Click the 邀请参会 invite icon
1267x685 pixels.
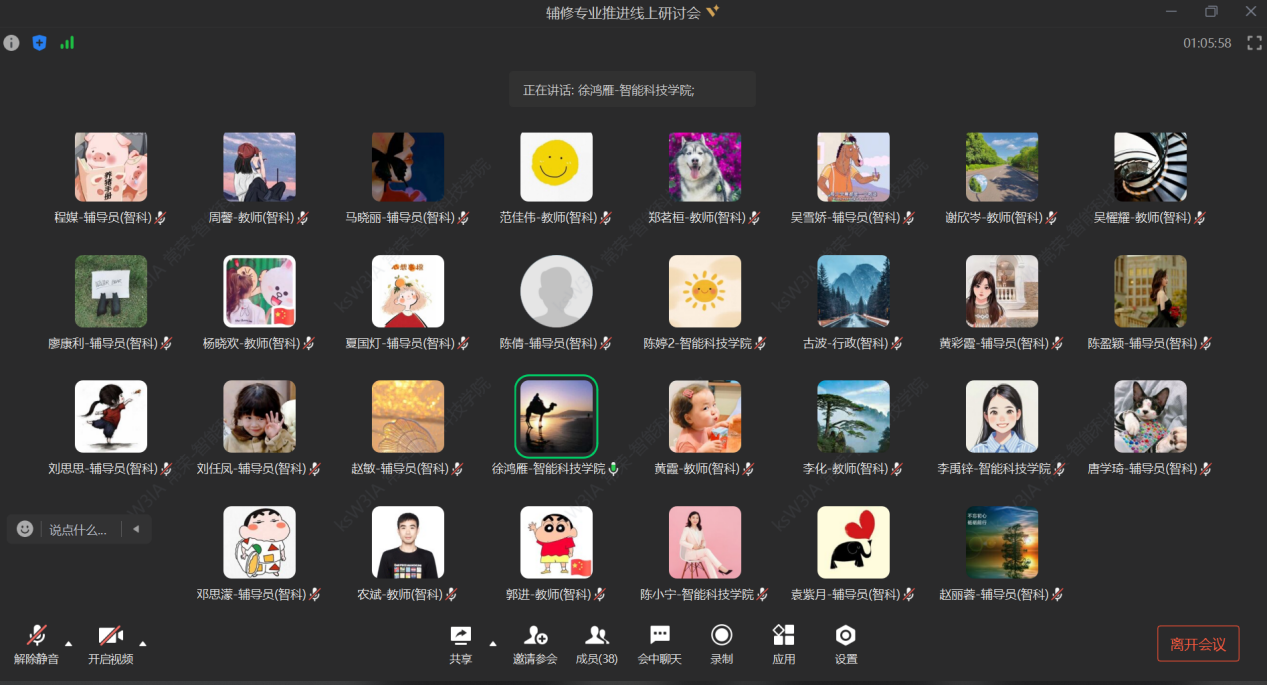click(535, 643)
